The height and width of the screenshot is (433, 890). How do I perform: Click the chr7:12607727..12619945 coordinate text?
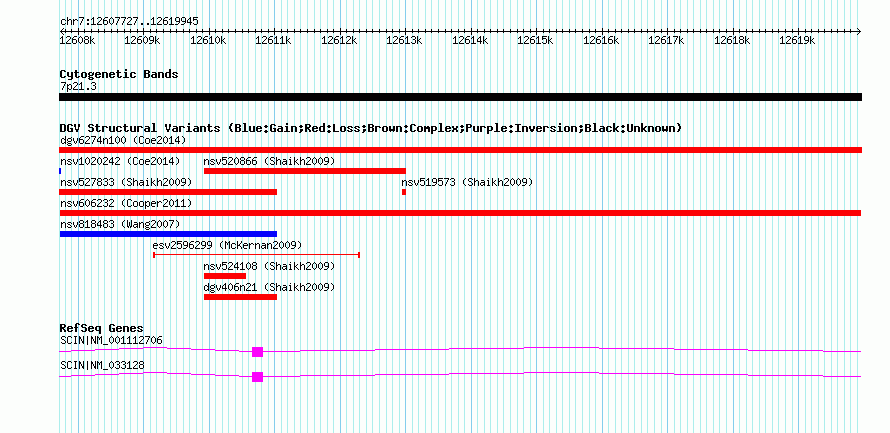tap(129, 22)
